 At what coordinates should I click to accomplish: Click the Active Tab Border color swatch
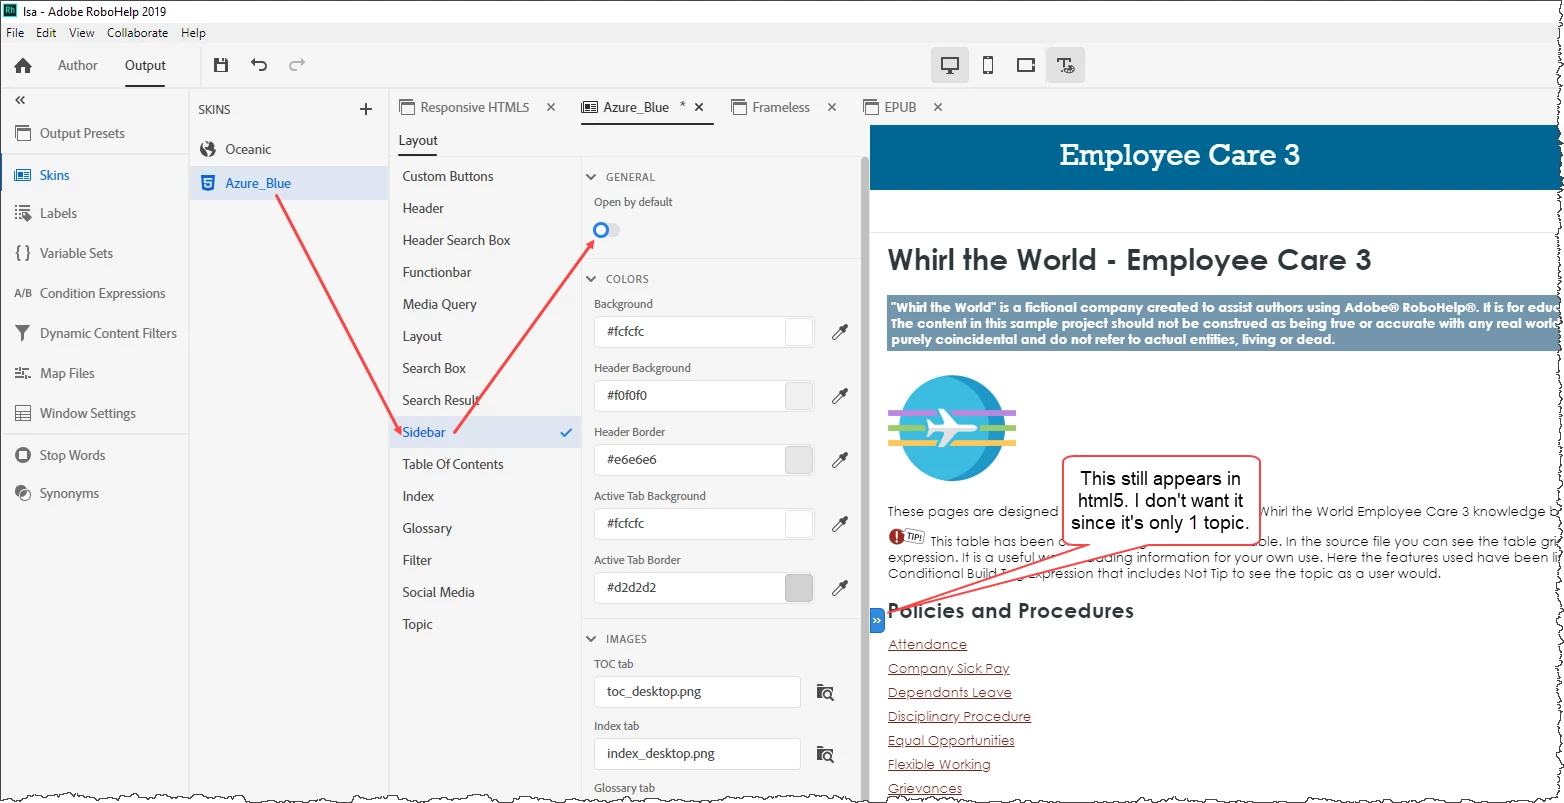tap(799, 588)
